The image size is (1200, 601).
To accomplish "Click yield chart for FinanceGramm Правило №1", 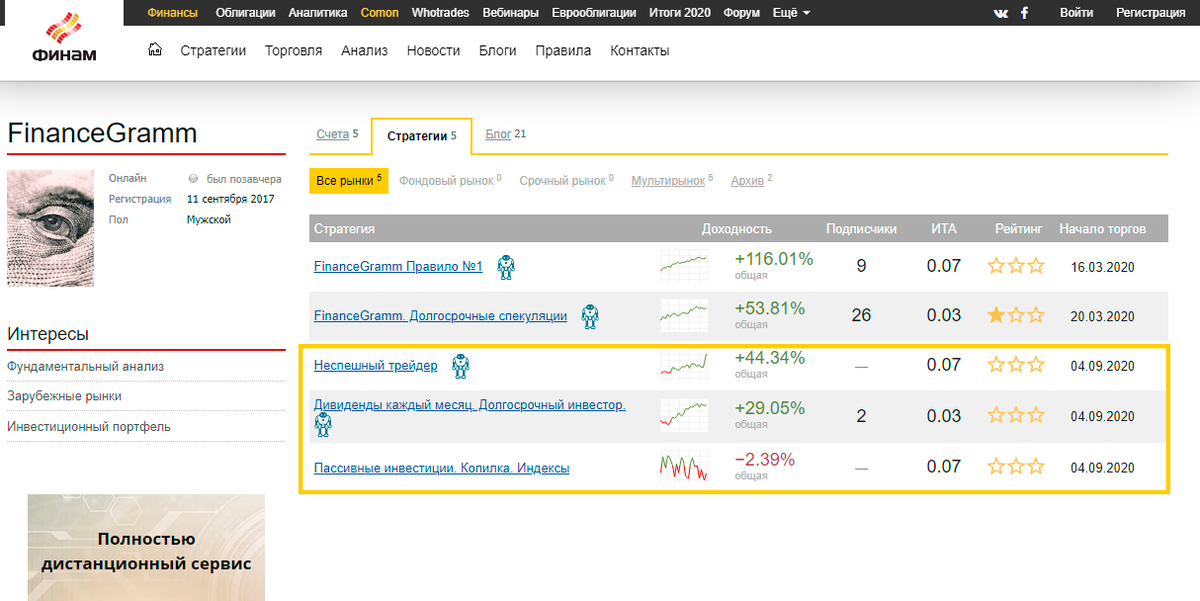I will tap(684, 266).
